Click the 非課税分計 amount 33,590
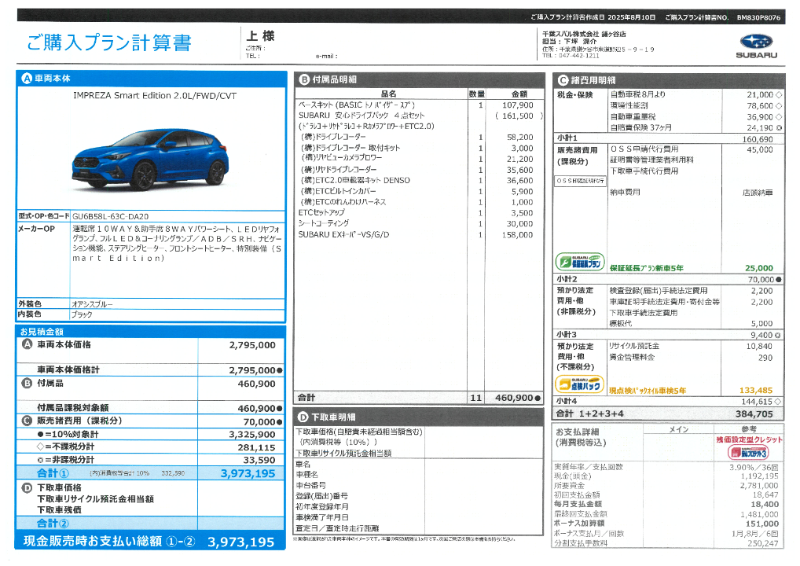Viewport: 800px width, 566px height. (x=259, y=460)
